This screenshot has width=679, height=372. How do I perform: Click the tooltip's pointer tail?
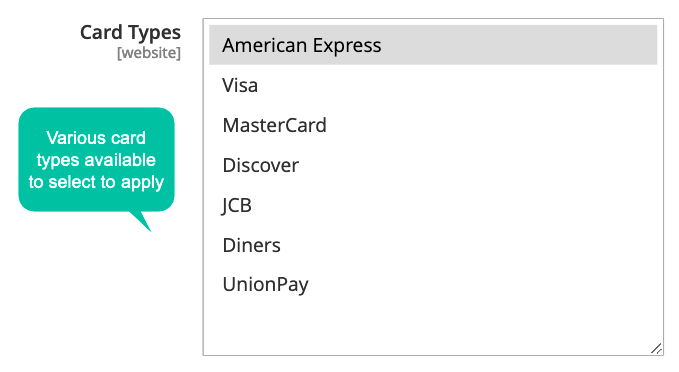[141, 221]
